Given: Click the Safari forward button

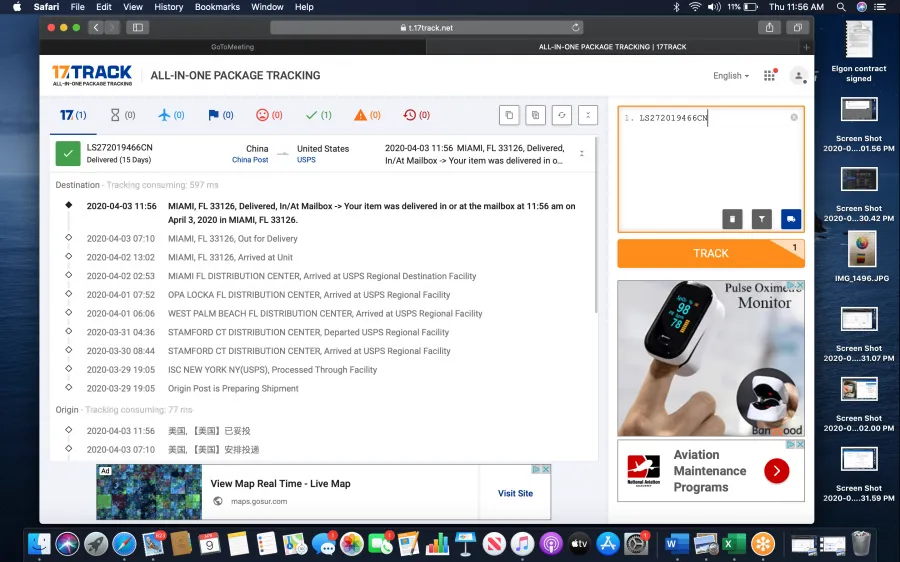Looking at the screenshot, I should (112, 28).
